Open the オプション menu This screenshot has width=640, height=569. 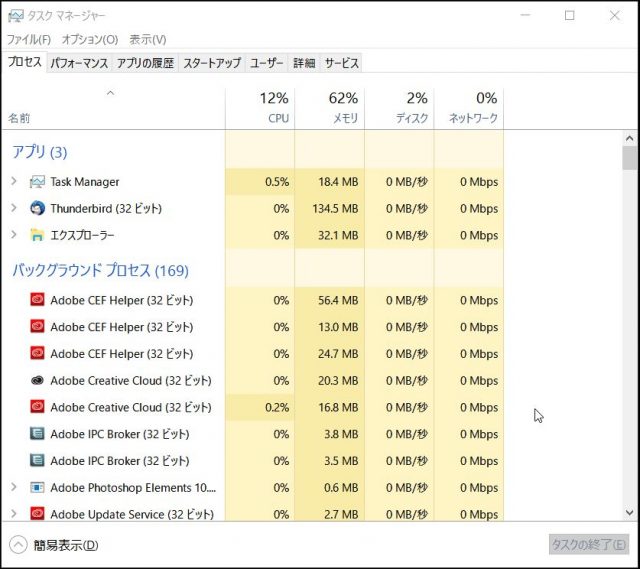(x=89, y=39)
